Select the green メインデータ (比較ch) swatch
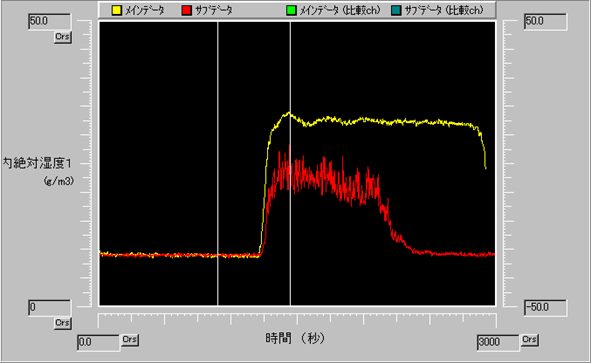This screenshot has width=591, height=363. (x=291, y=10)
